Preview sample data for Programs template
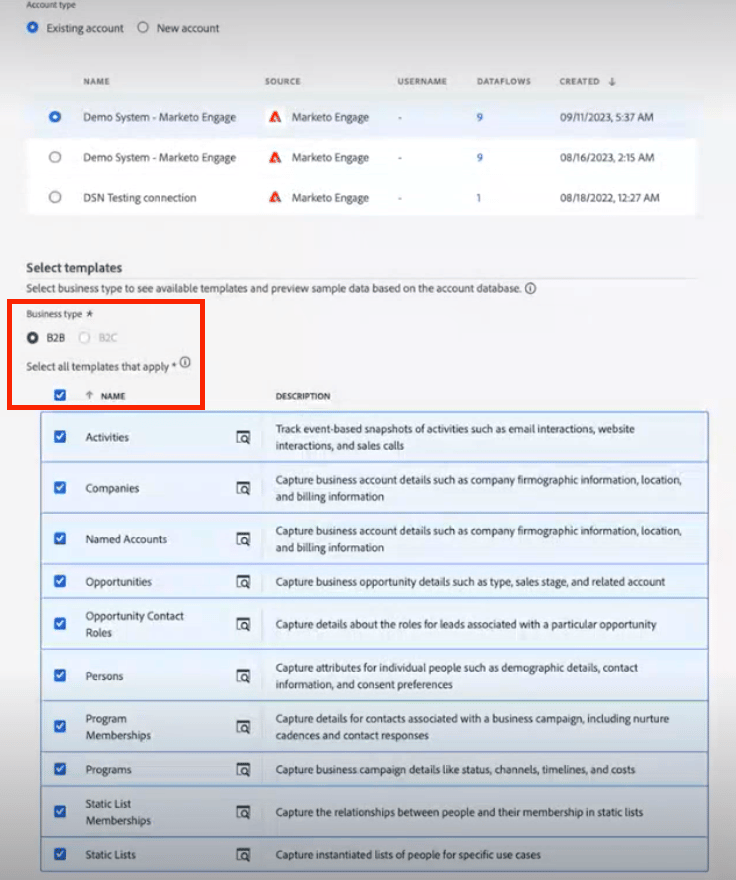736x880 pixels. coord(243,769)
